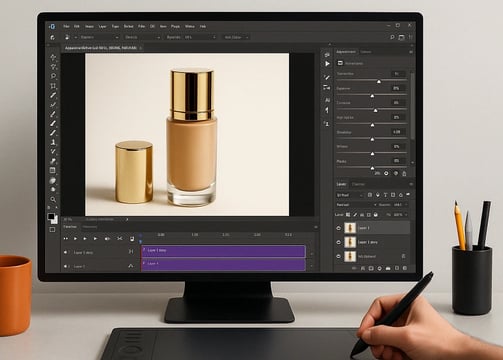The image size is (503, 360).
Task: Click the scissors split icon in timeline
Action: pyautogui.click(x=120, y=238)
